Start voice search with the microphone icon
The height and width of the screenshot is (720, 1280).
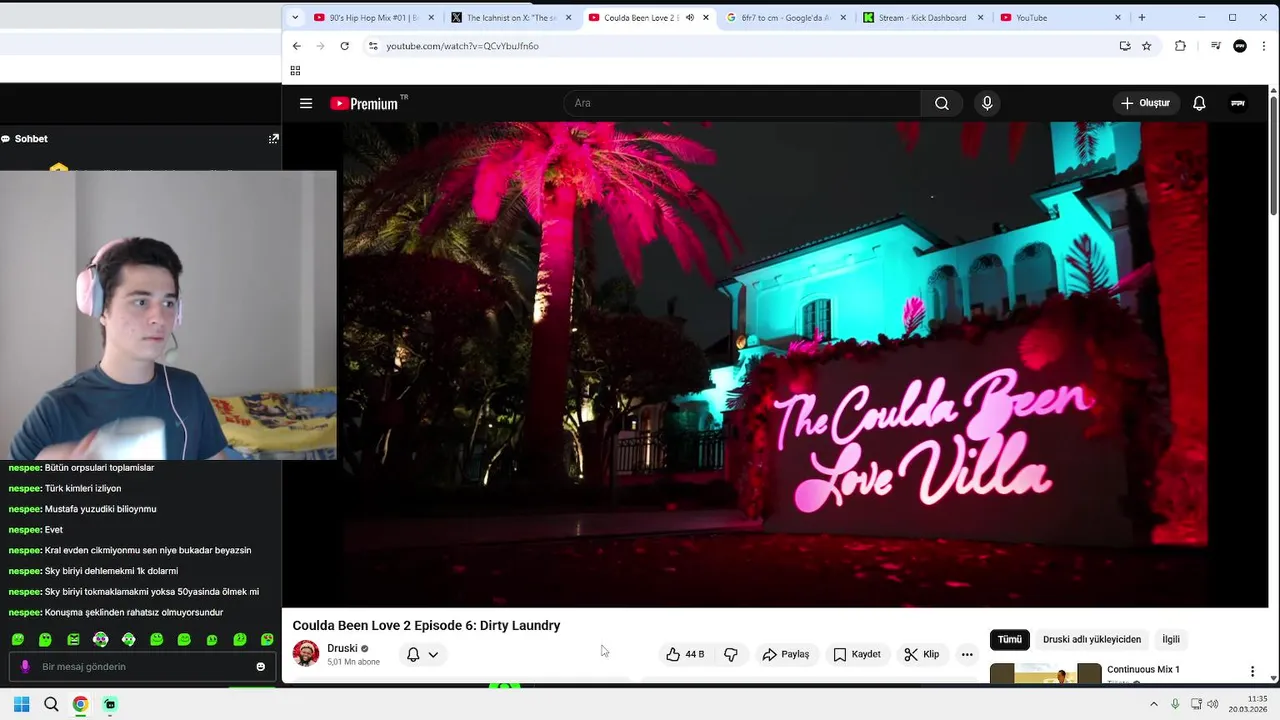[987, 103]
